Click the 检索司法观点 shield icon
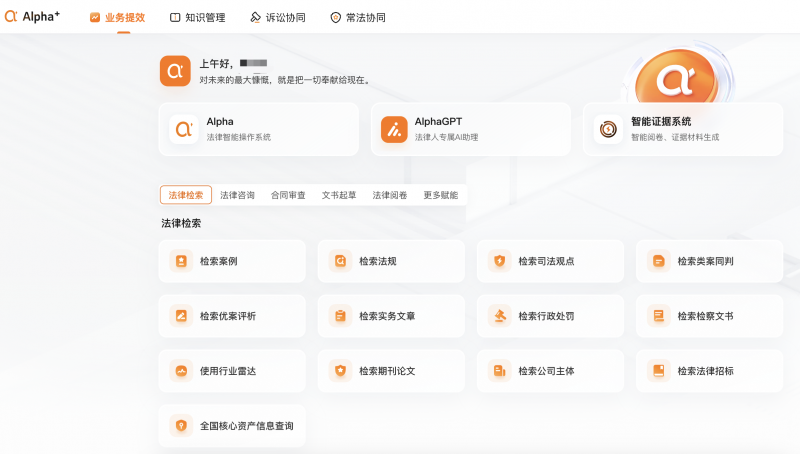The width and height of the screenshot is (800, 454). (x=499, y=261)
